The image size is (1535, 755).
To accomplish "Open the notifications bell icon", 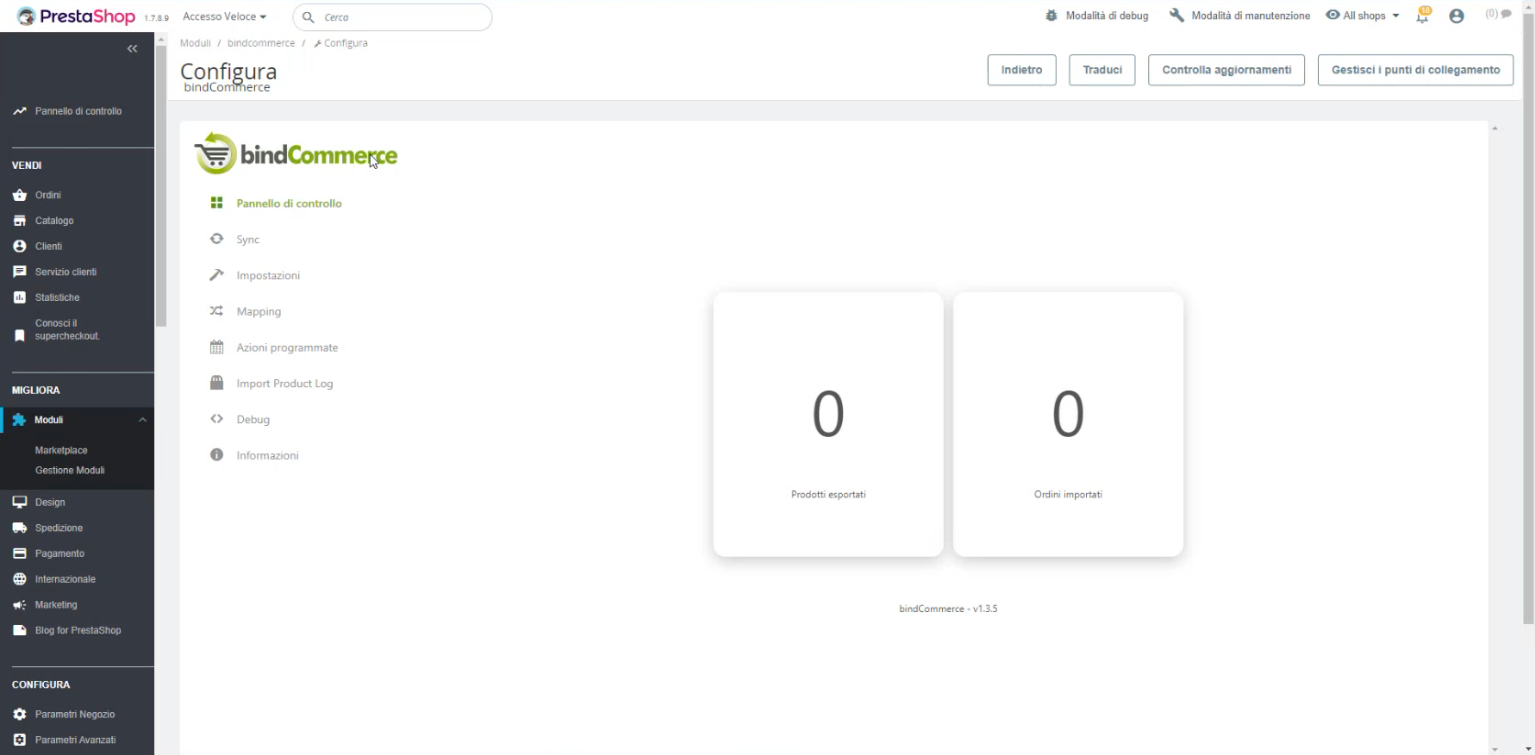I will [1422, 17].
